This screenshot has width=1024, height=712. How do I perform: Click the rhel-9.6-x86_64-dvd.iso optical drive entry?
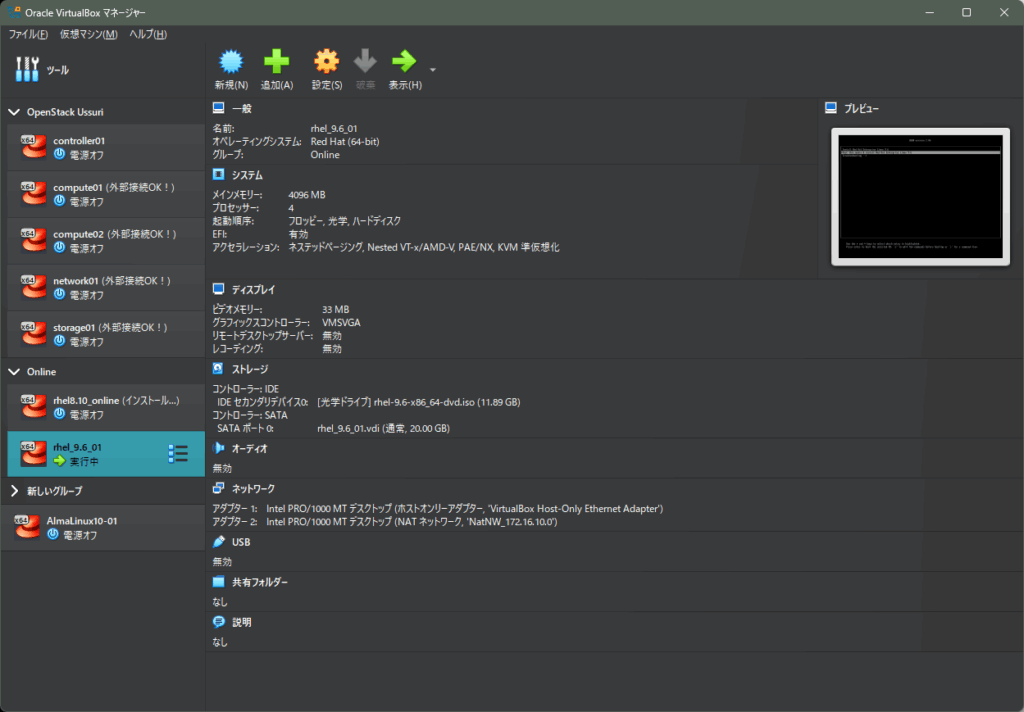pyautogui.click(x=419, y=402)
